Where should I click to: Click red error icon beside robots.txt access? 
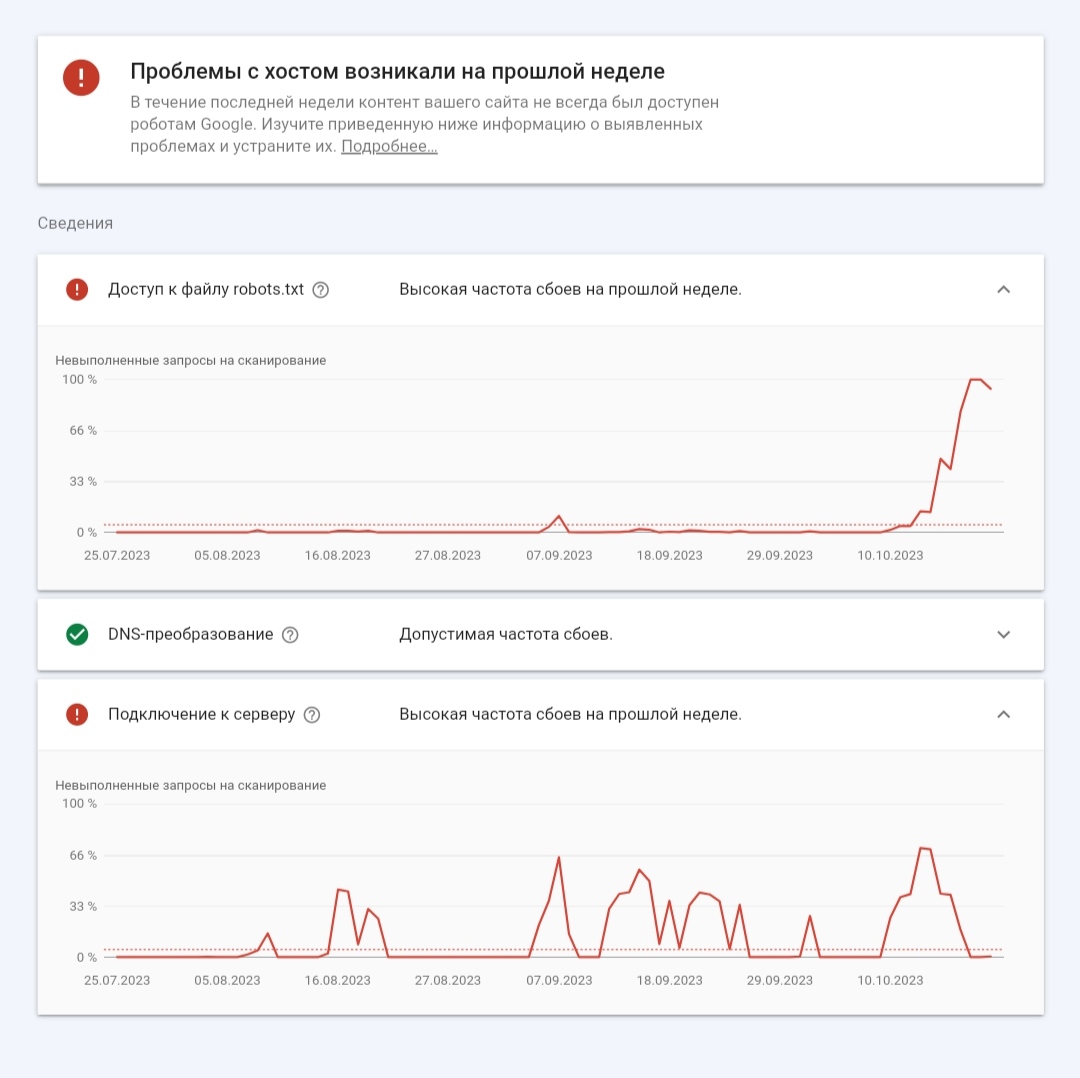(77, 290)
